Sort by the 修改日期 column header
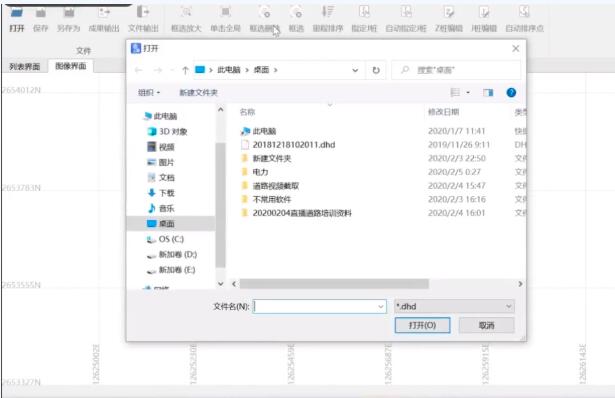Image resolution: width=615 pixels, height=398 pixels. pyautogui.click(x=443, y=112)
